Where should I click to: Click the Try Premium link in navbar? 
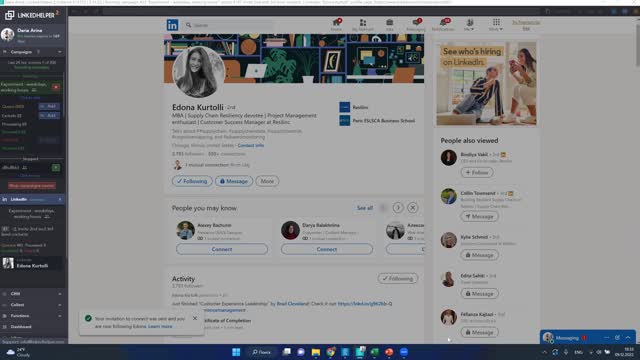526,25
